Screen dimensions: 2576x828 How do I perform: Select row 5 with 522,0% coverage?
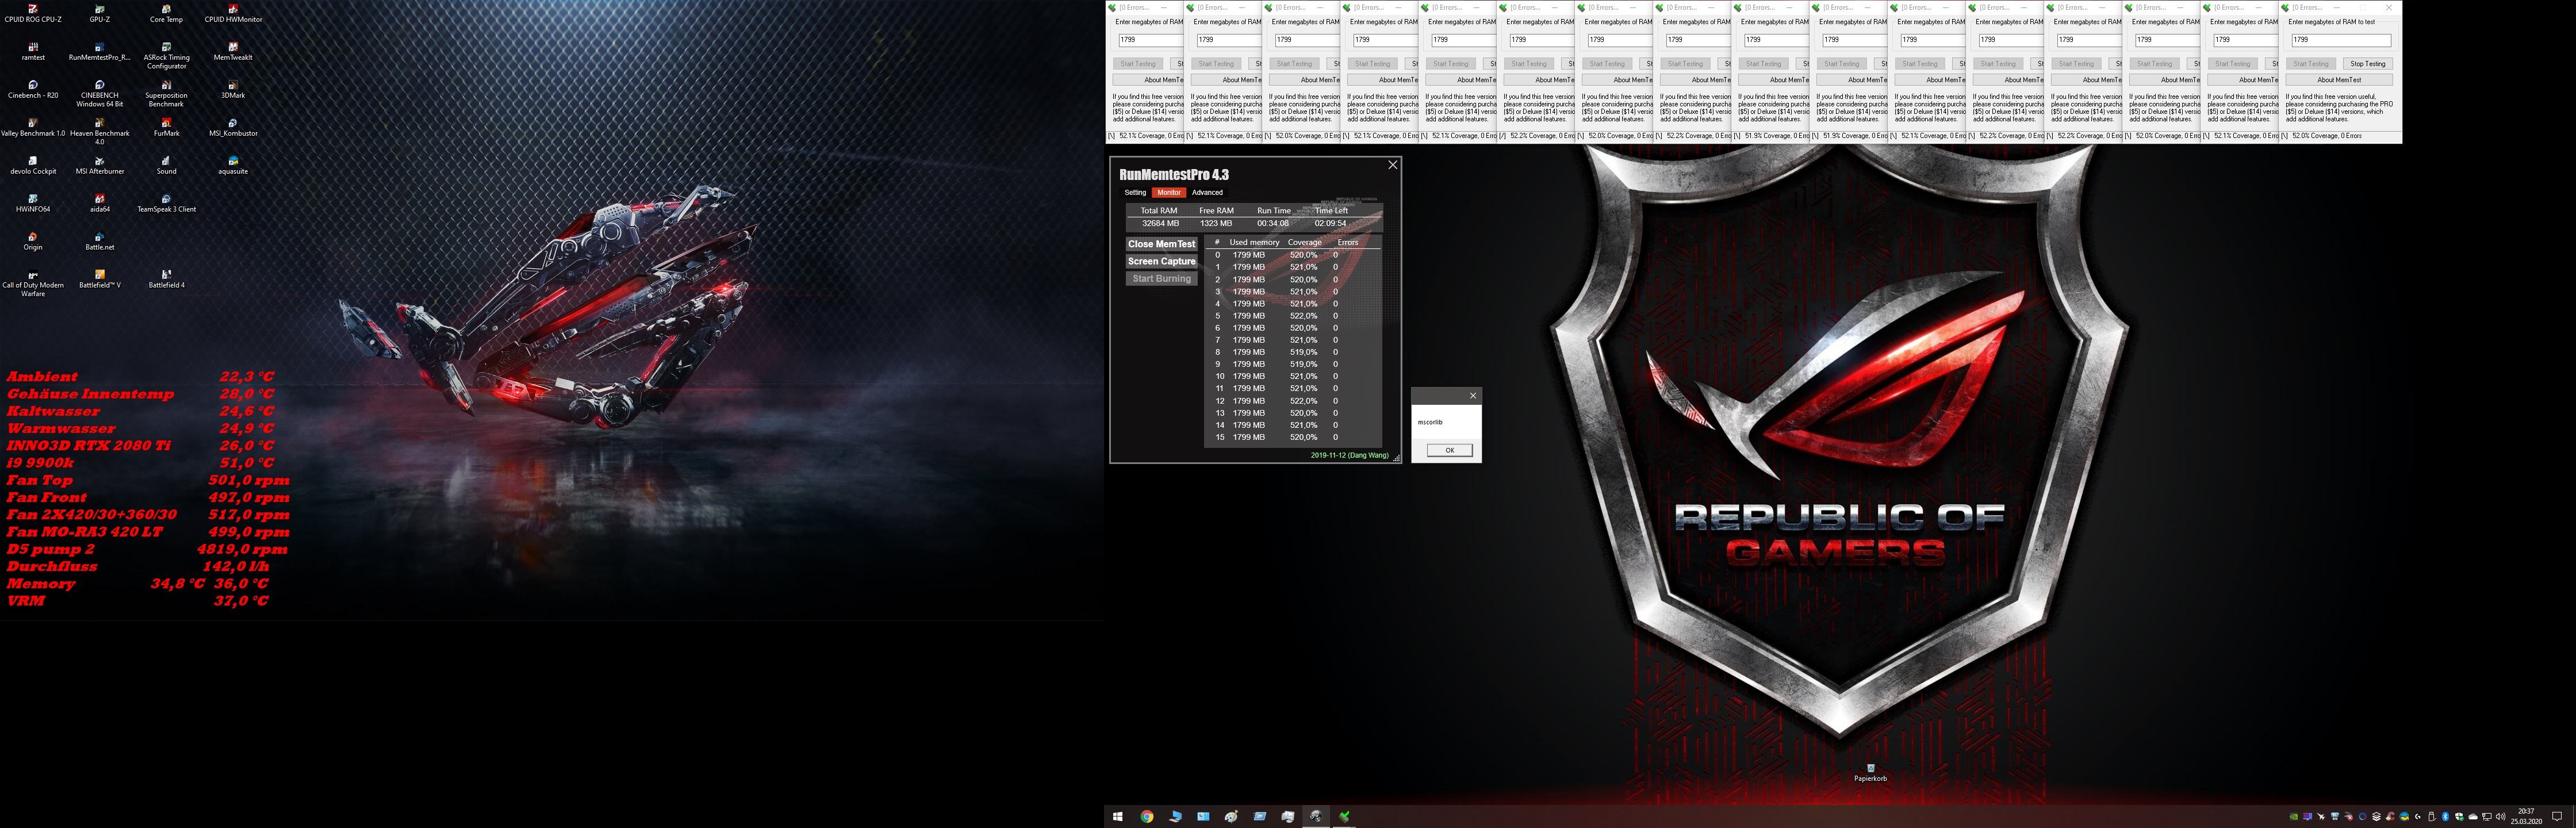point(1293,316)
